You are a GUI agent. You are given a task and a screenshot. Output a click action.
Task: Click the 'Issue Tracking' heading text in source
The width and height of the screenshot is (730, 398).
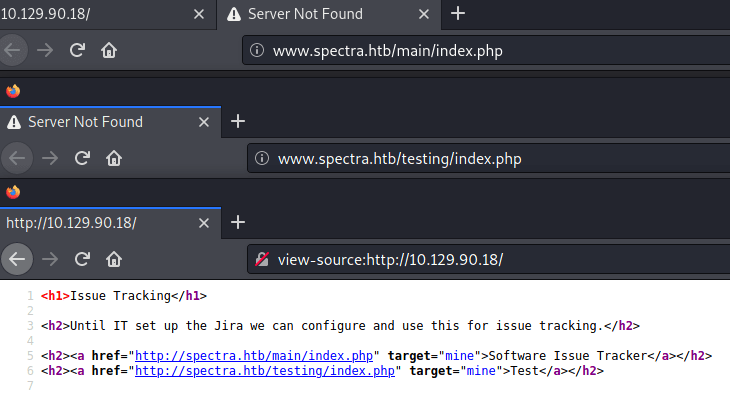[x=121, y=296]
